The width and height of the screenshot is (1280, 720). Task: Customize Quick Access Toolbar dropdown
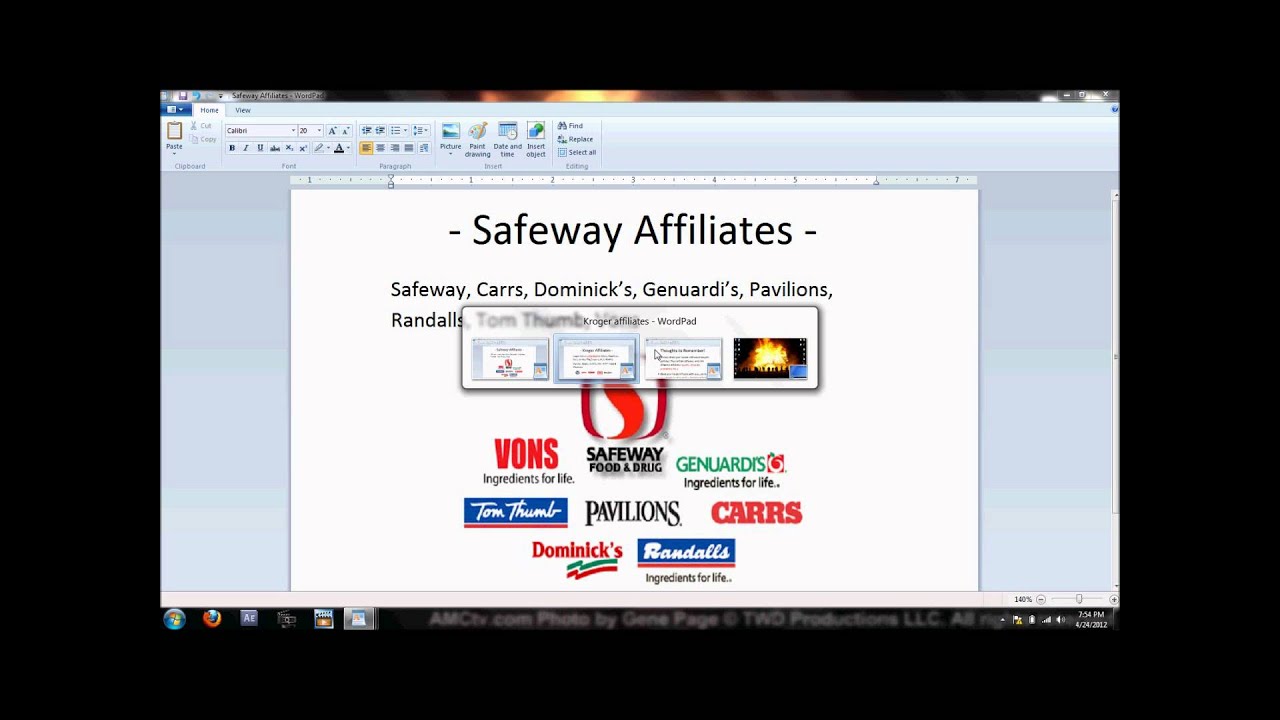click(221, 96)
